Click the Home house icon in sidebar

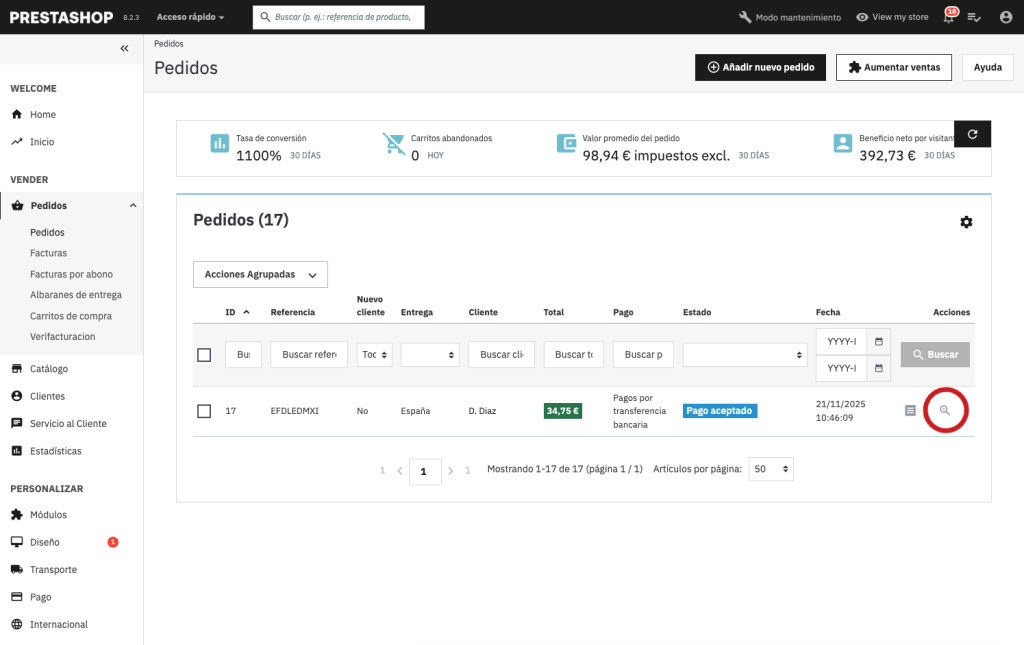click(x=17, y=114)
